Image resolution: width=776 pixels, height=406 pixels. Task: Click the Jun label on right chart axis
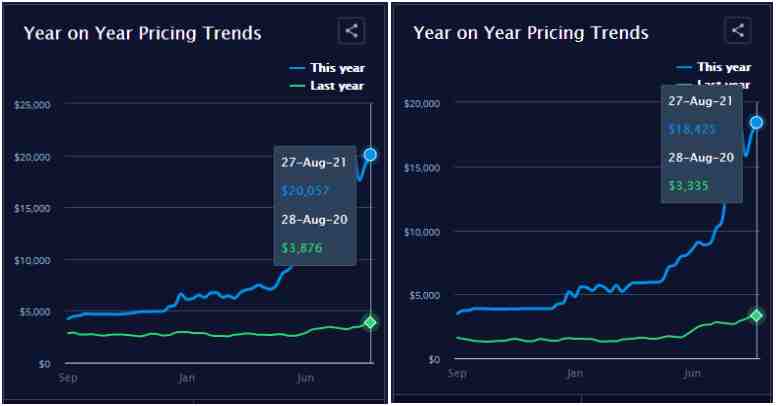(691, 374)
